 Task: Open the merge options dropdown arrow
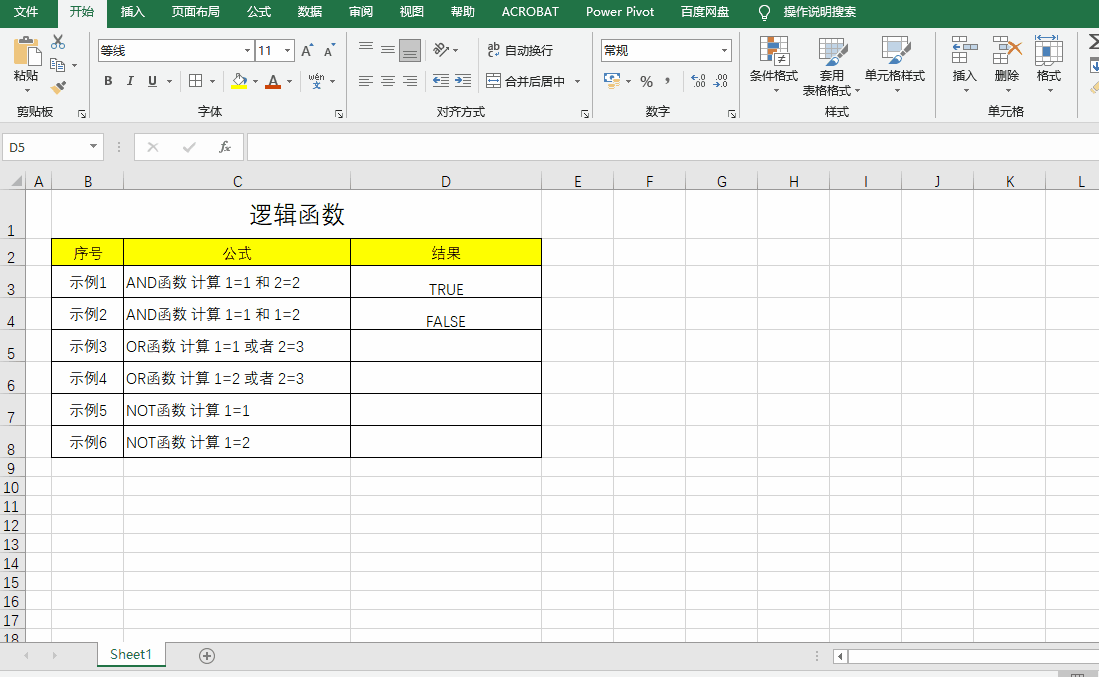point(578,81)
